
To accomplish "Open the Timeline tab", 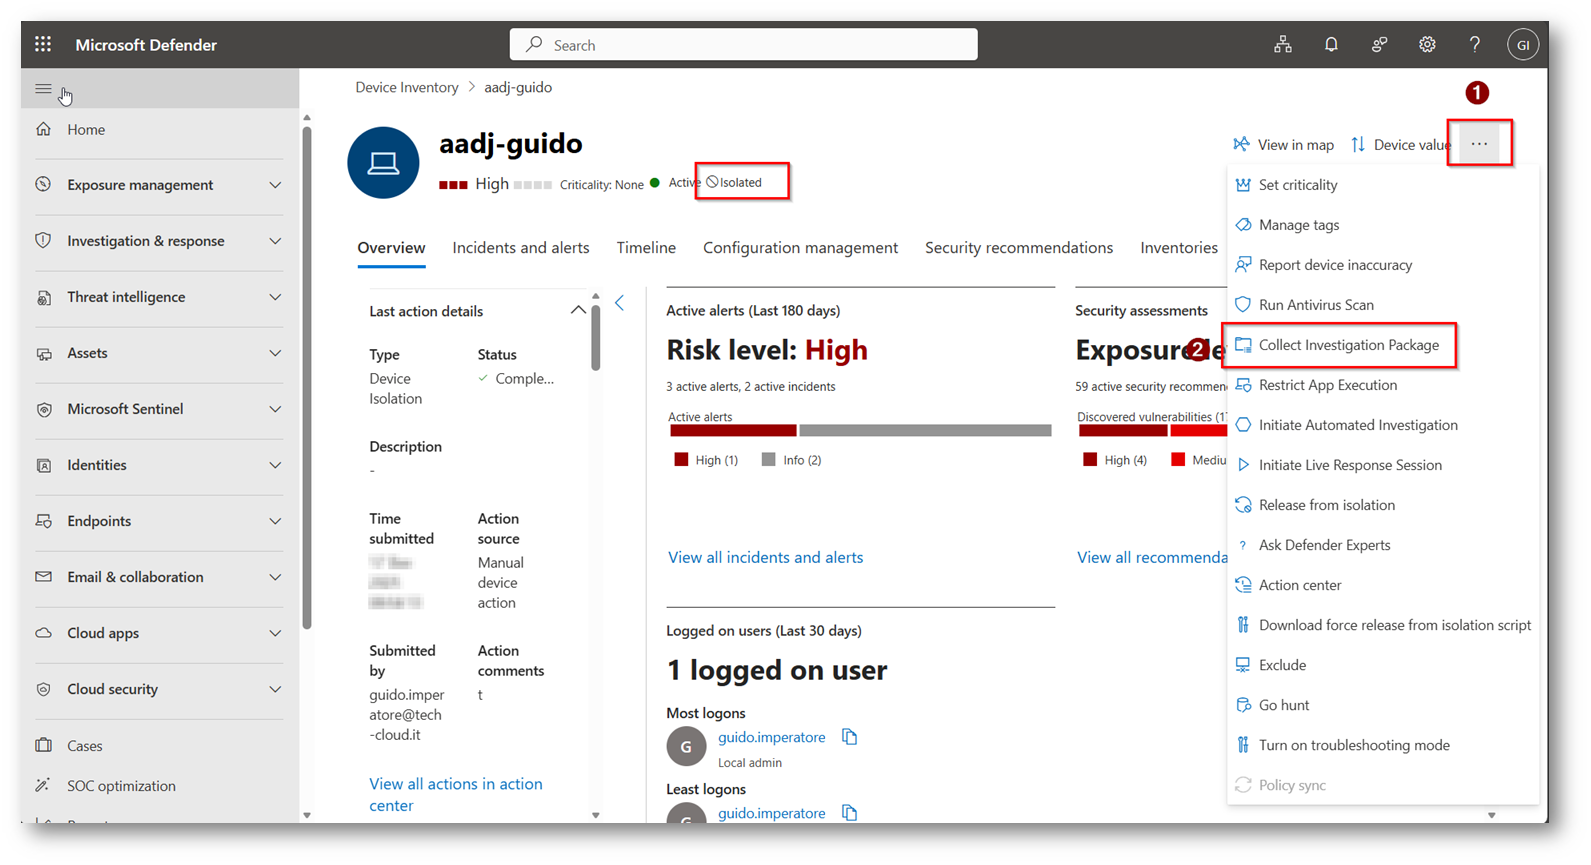I will point(646,248).
